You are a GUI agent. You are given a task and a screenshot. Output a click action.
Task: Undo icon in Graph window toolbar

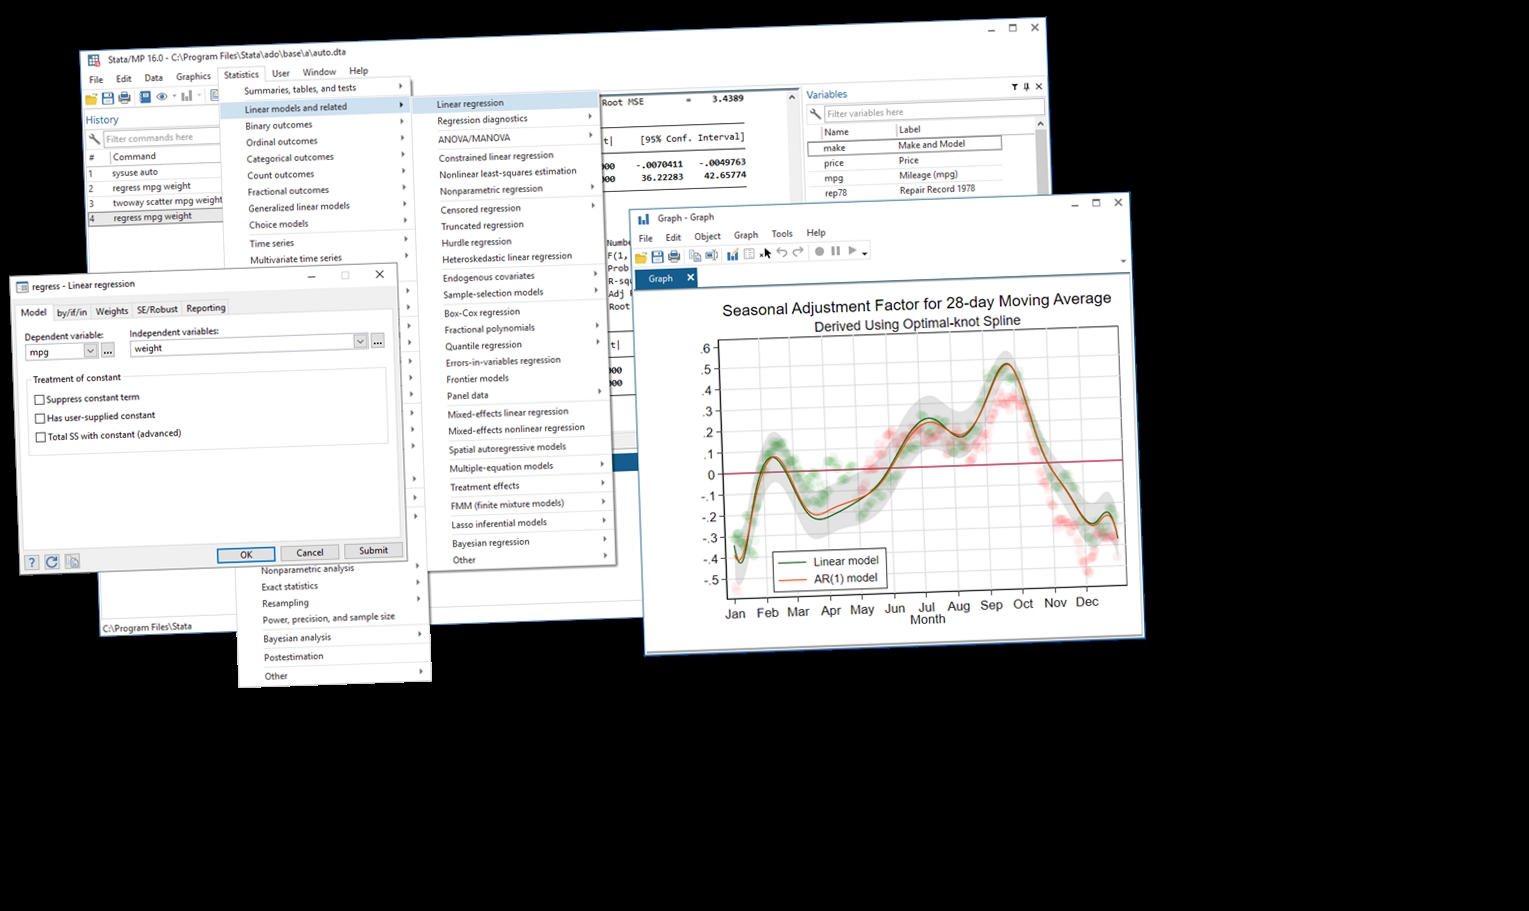[782, 253]
